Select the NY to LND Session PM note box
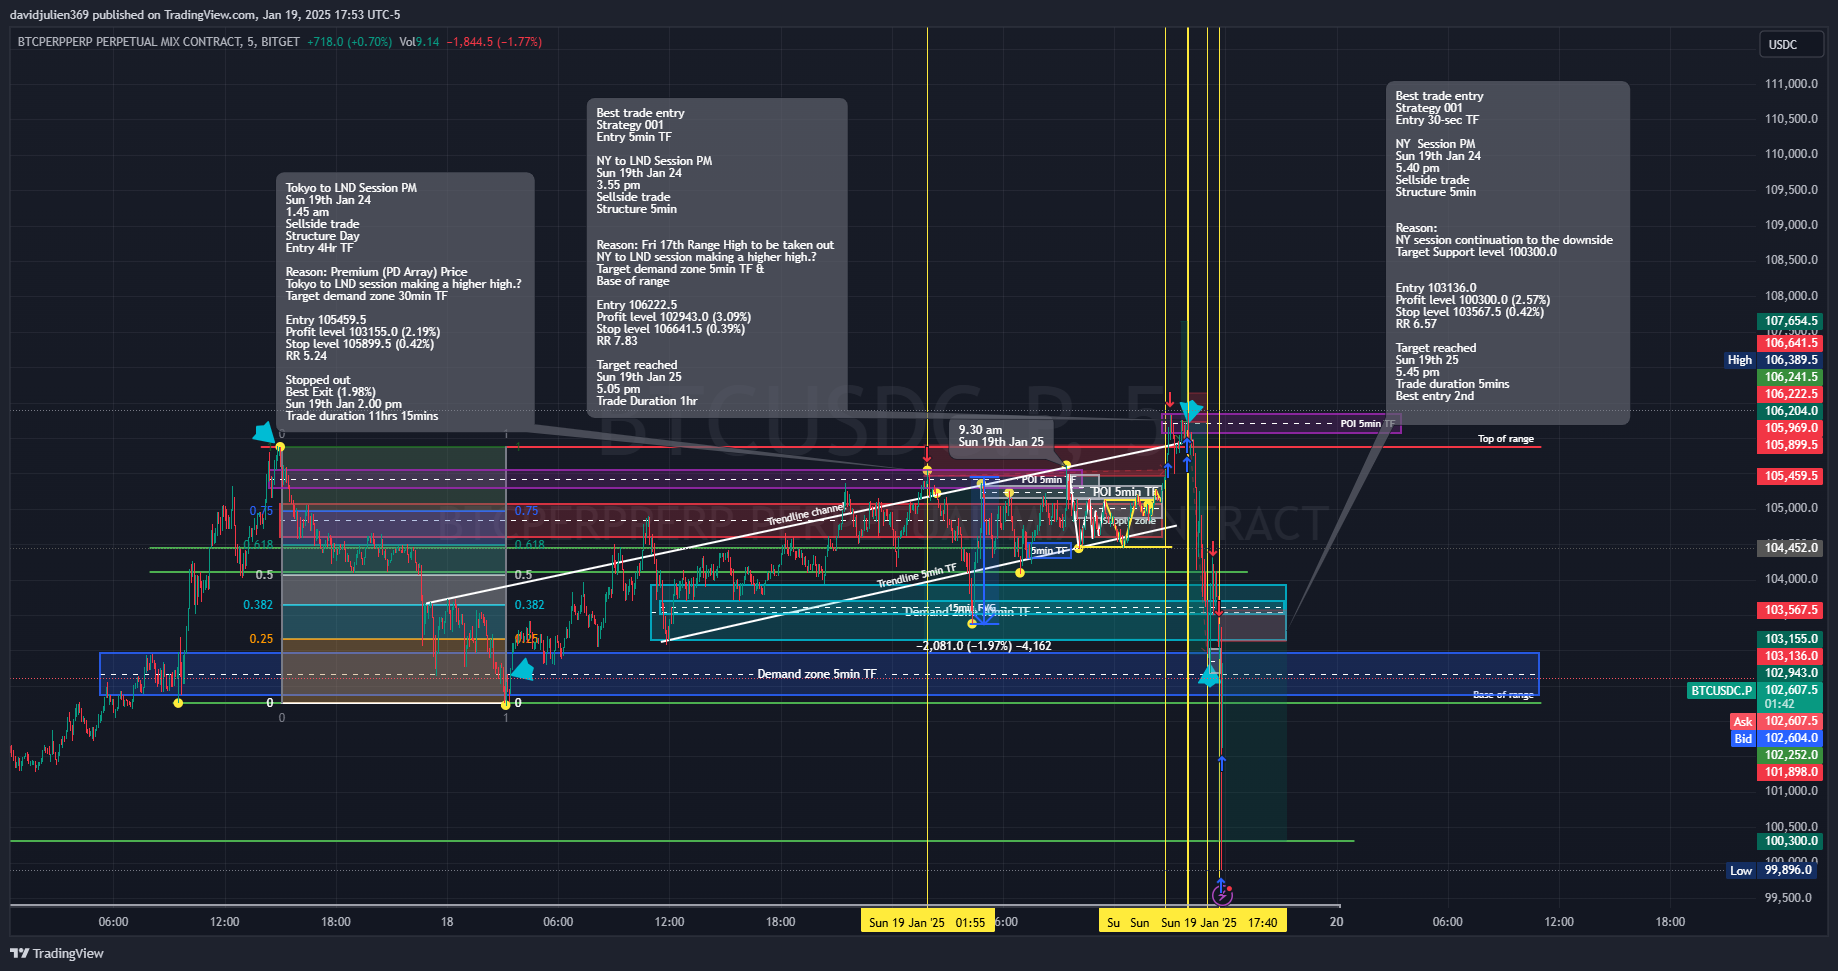1838x971 pixels. pos(717,257)
